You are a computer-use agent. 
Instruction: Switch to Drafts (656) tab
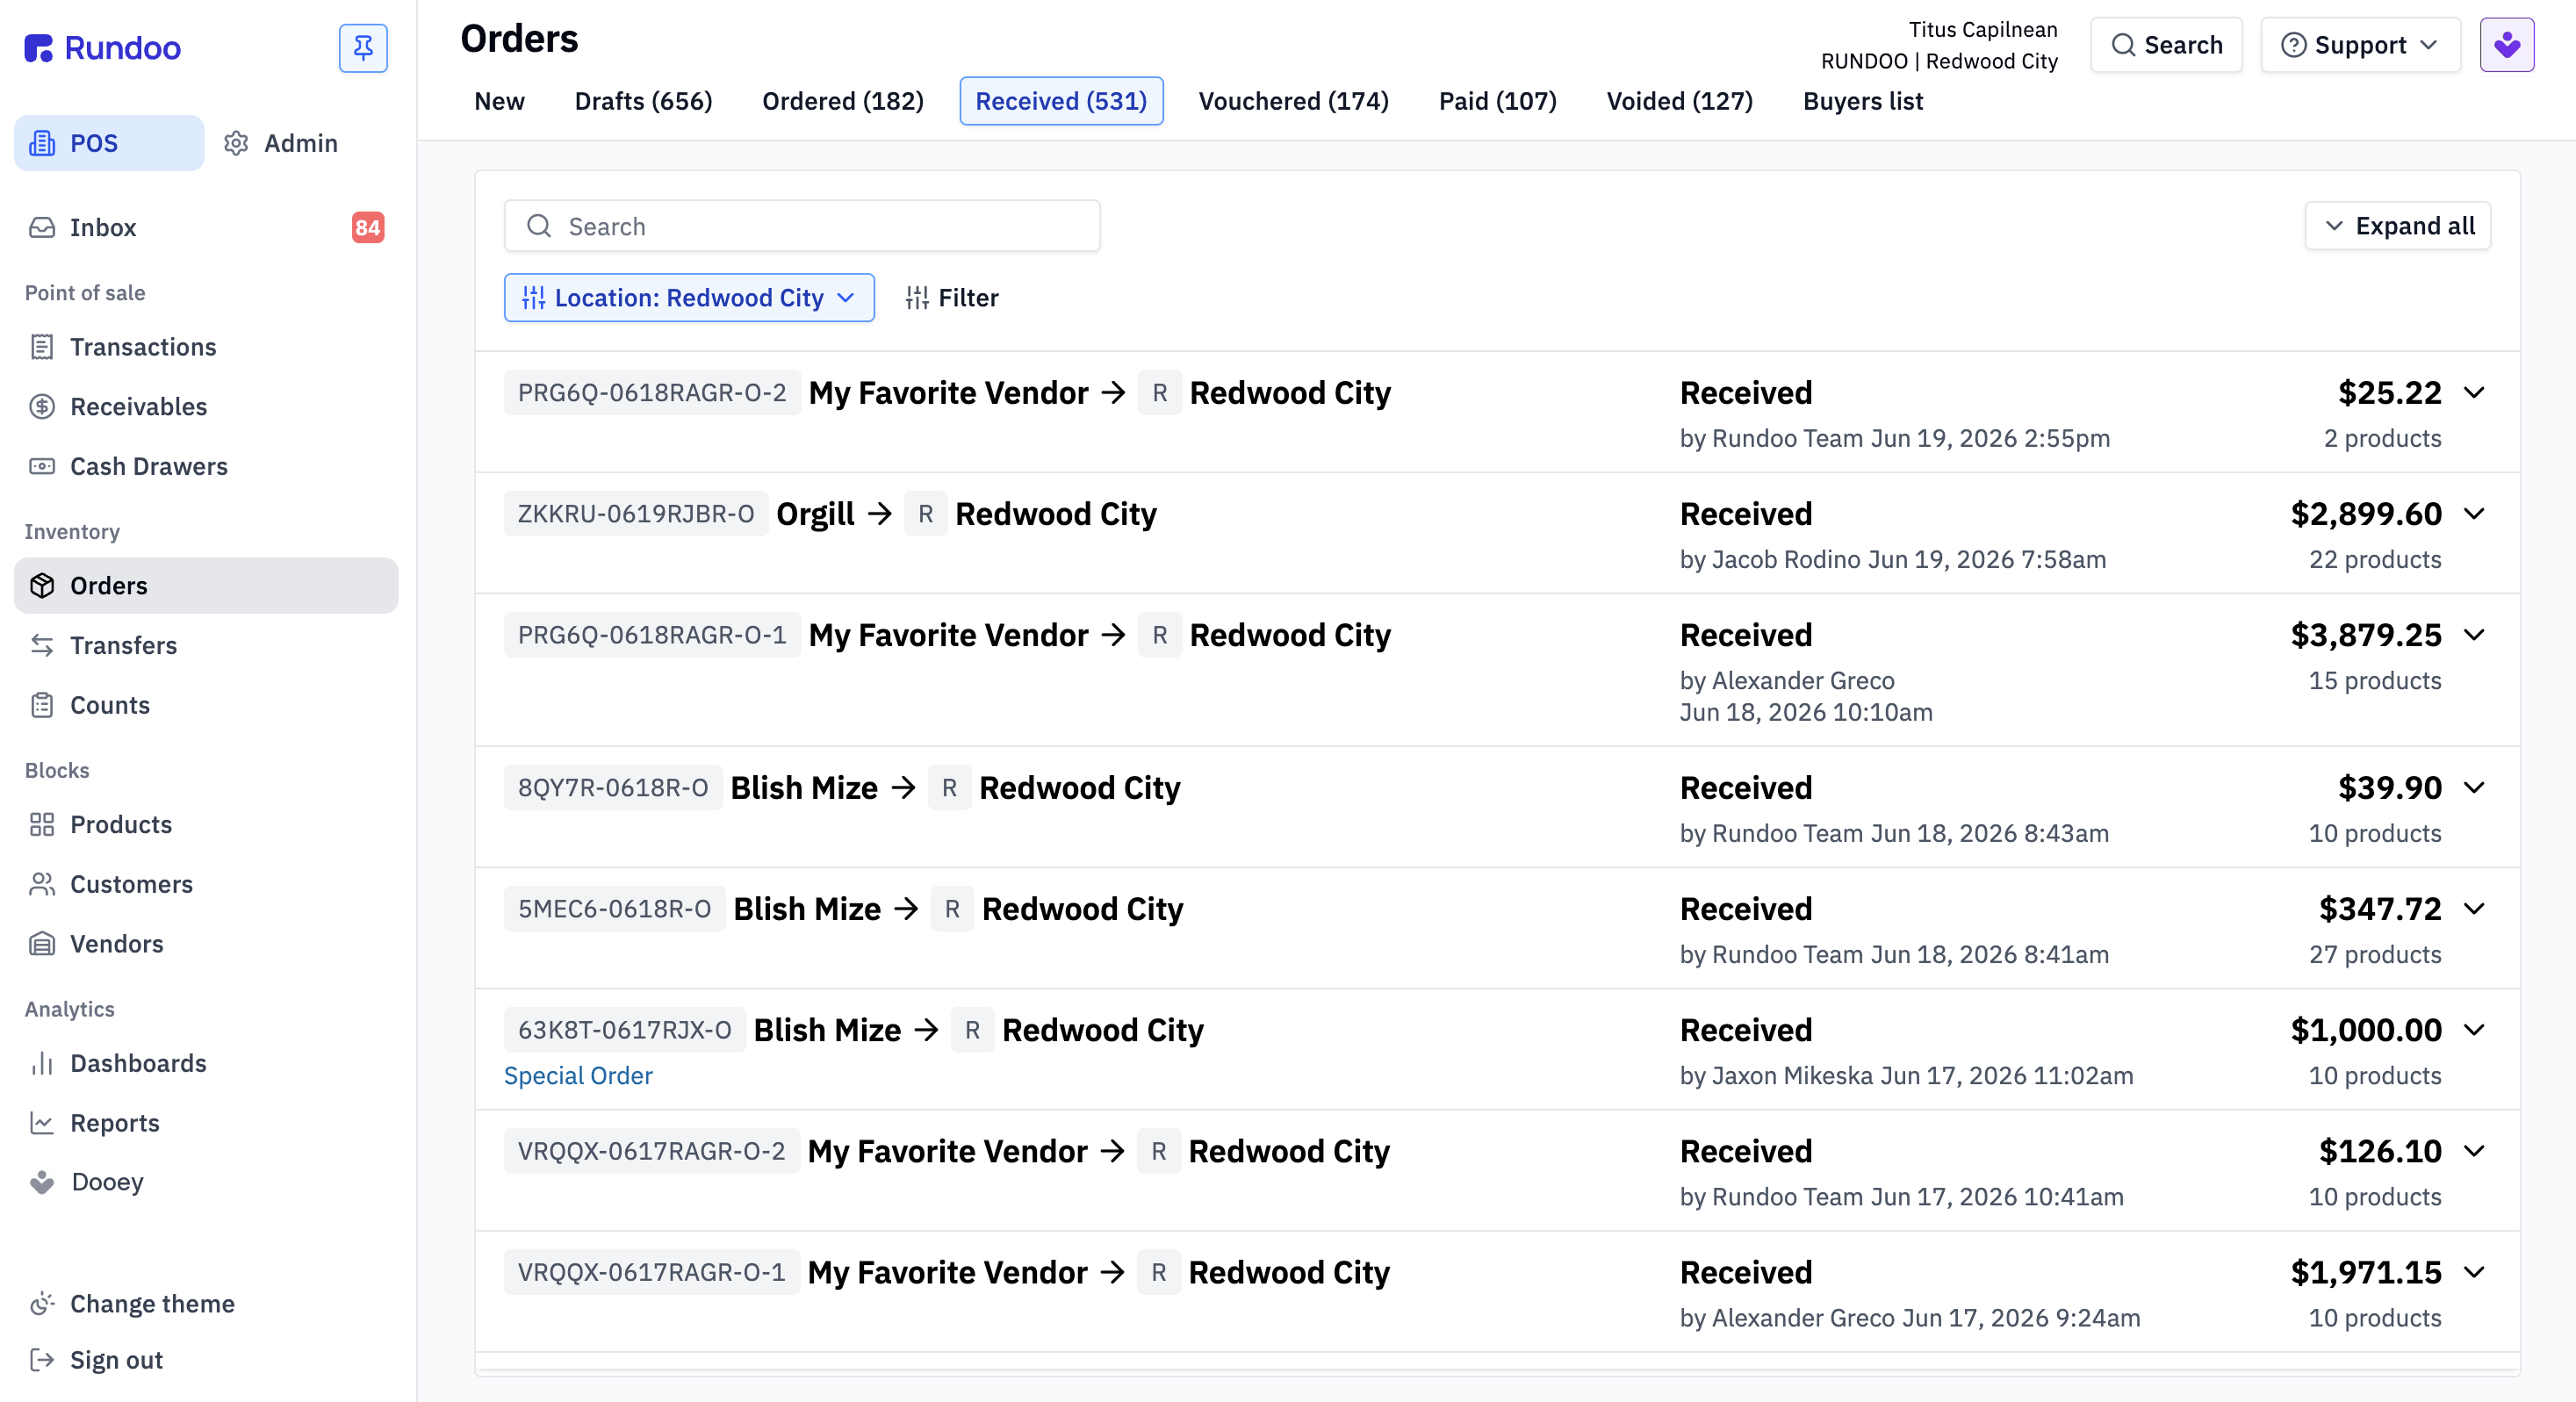[643, 101]
